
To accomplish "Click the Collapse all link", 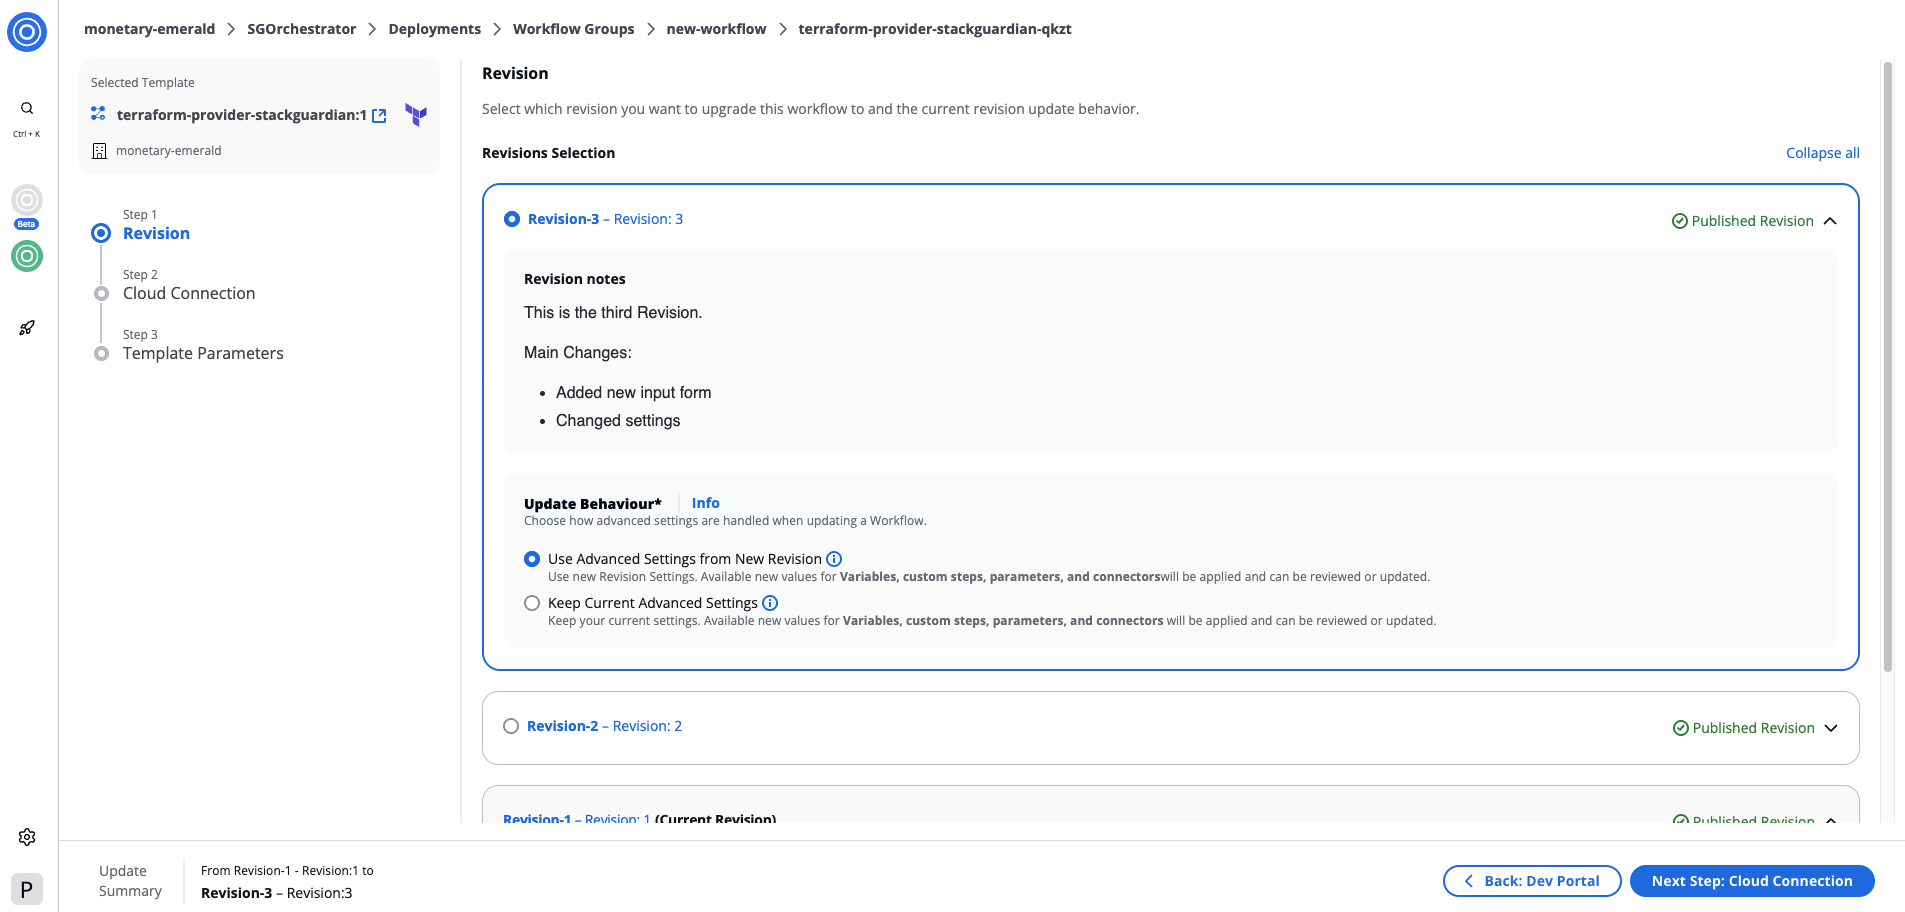I will pyautogui.click(x=1822, y=153).
